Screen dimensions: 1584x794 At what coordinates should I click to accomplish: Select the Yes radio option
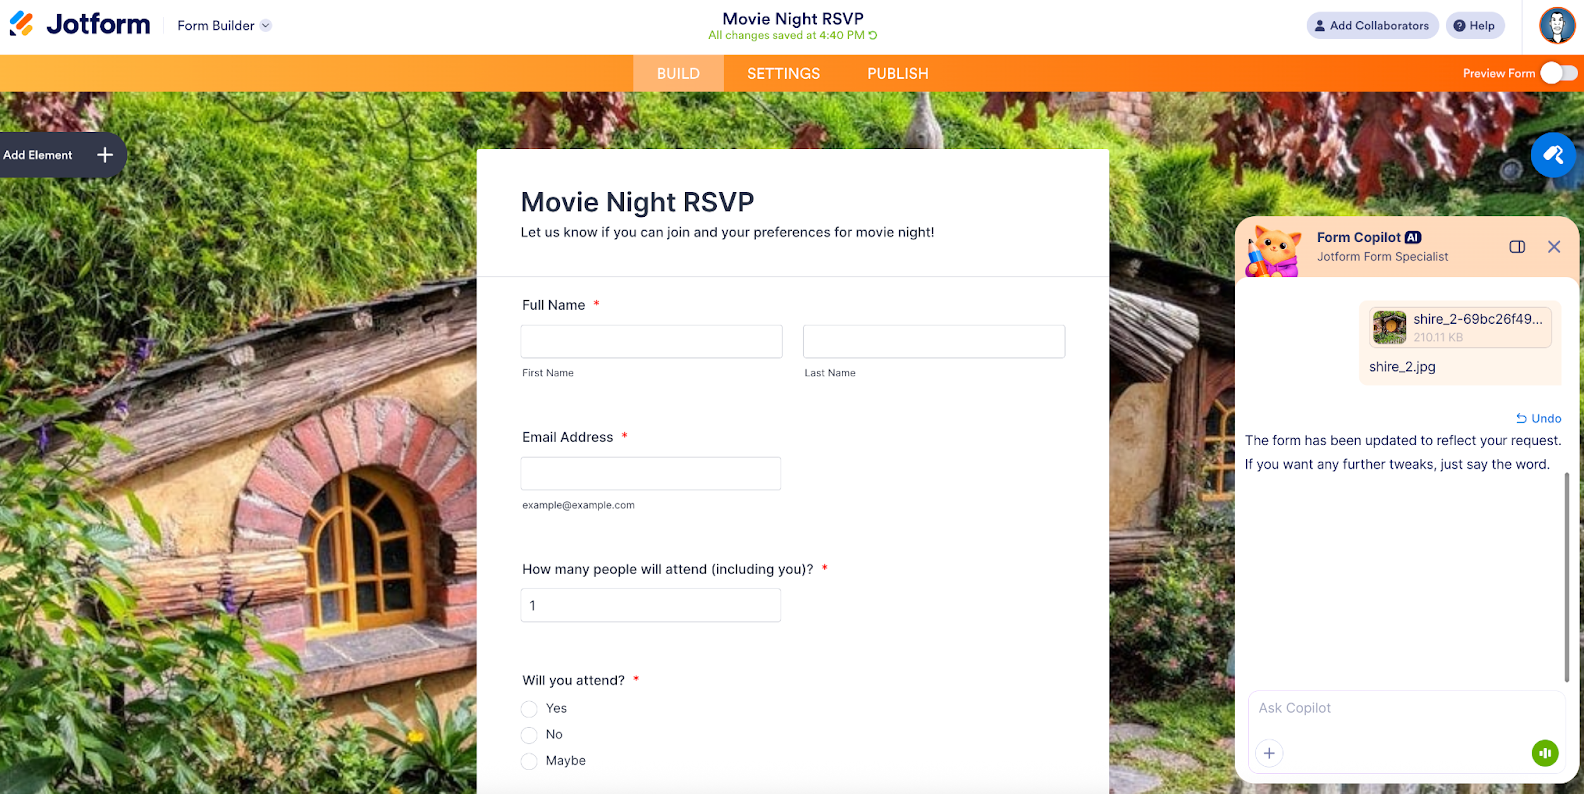coord(529,709)
